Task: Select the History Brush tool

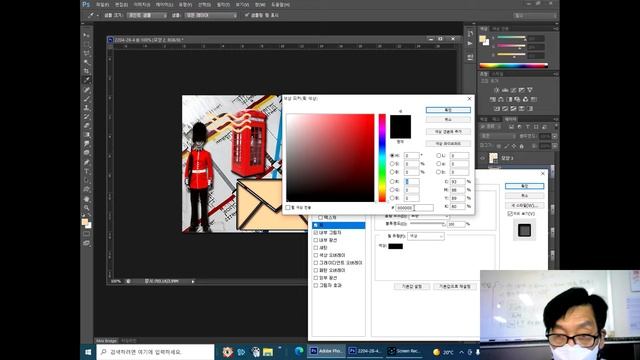Action: (87, 117)
